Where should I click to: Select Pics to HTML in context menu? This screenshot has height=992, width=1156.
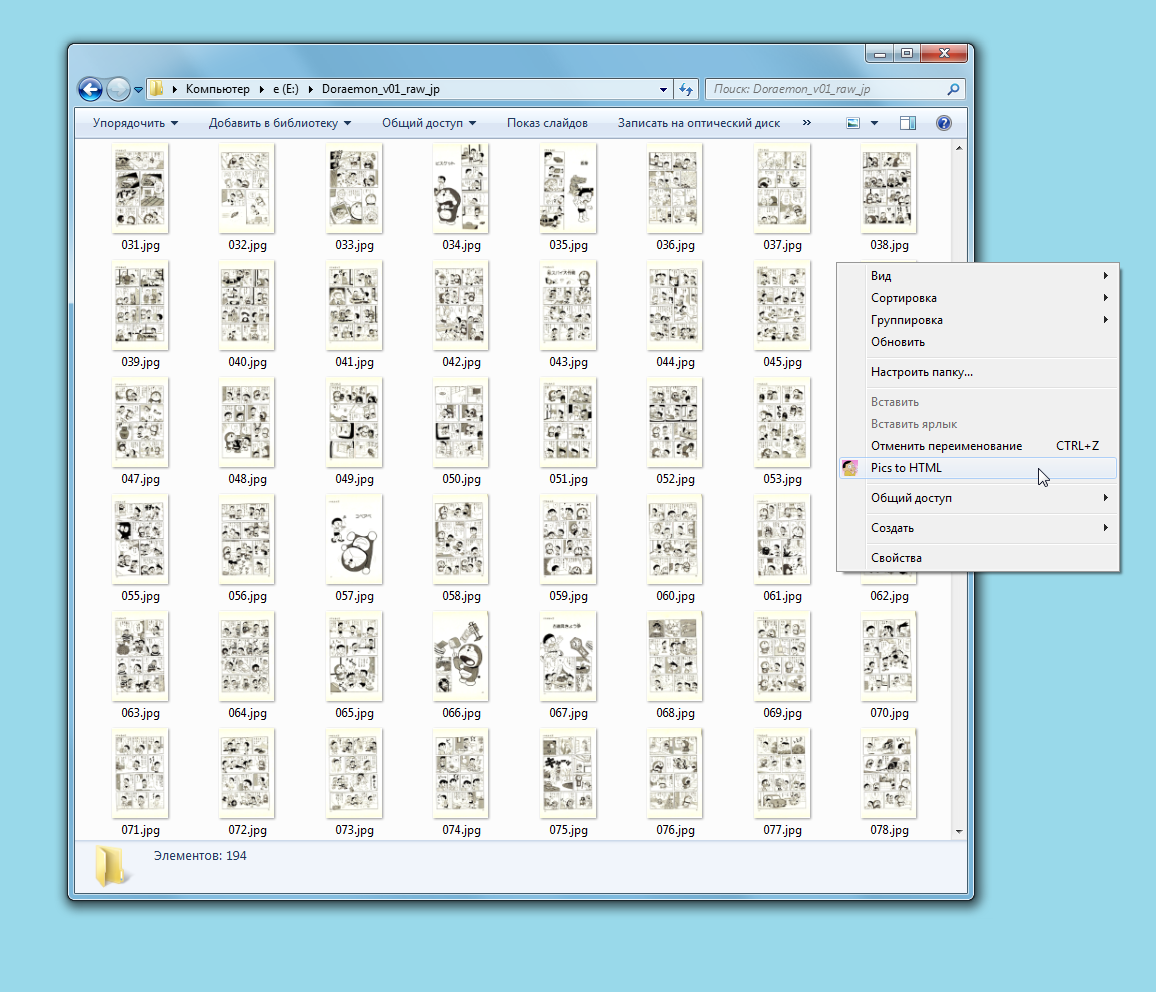[x=906, y=468]
